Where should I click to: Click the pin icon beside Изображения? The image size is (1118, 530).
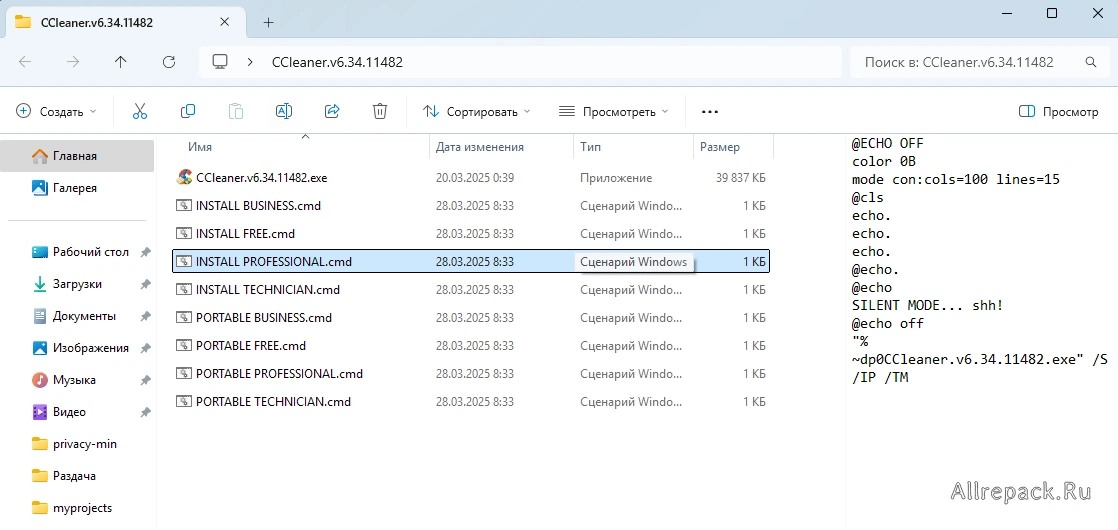(x=145, y=348)
